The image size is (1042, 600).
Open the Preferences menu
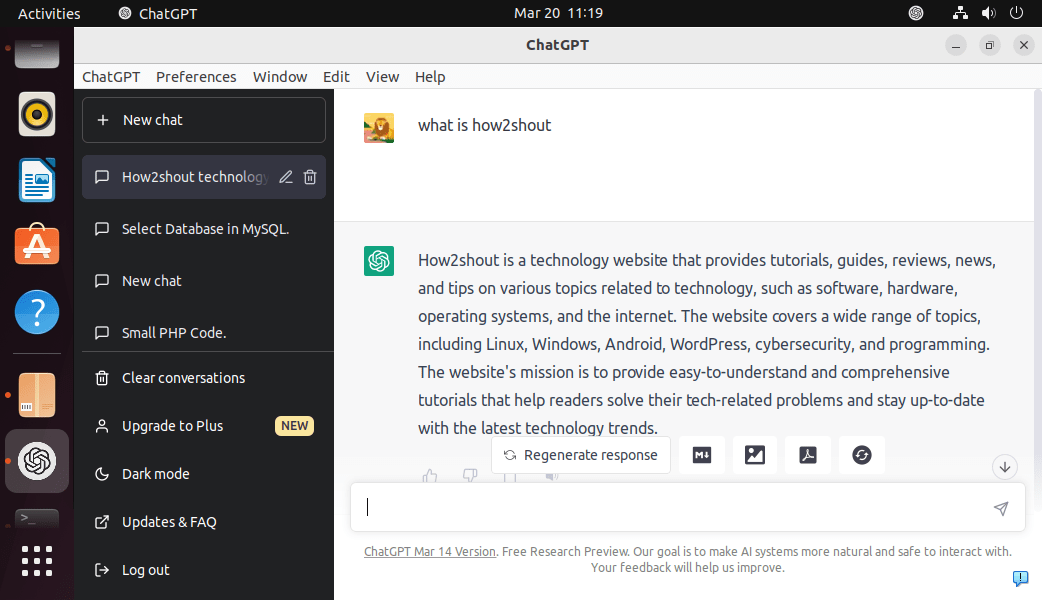(x=196, y=76)
